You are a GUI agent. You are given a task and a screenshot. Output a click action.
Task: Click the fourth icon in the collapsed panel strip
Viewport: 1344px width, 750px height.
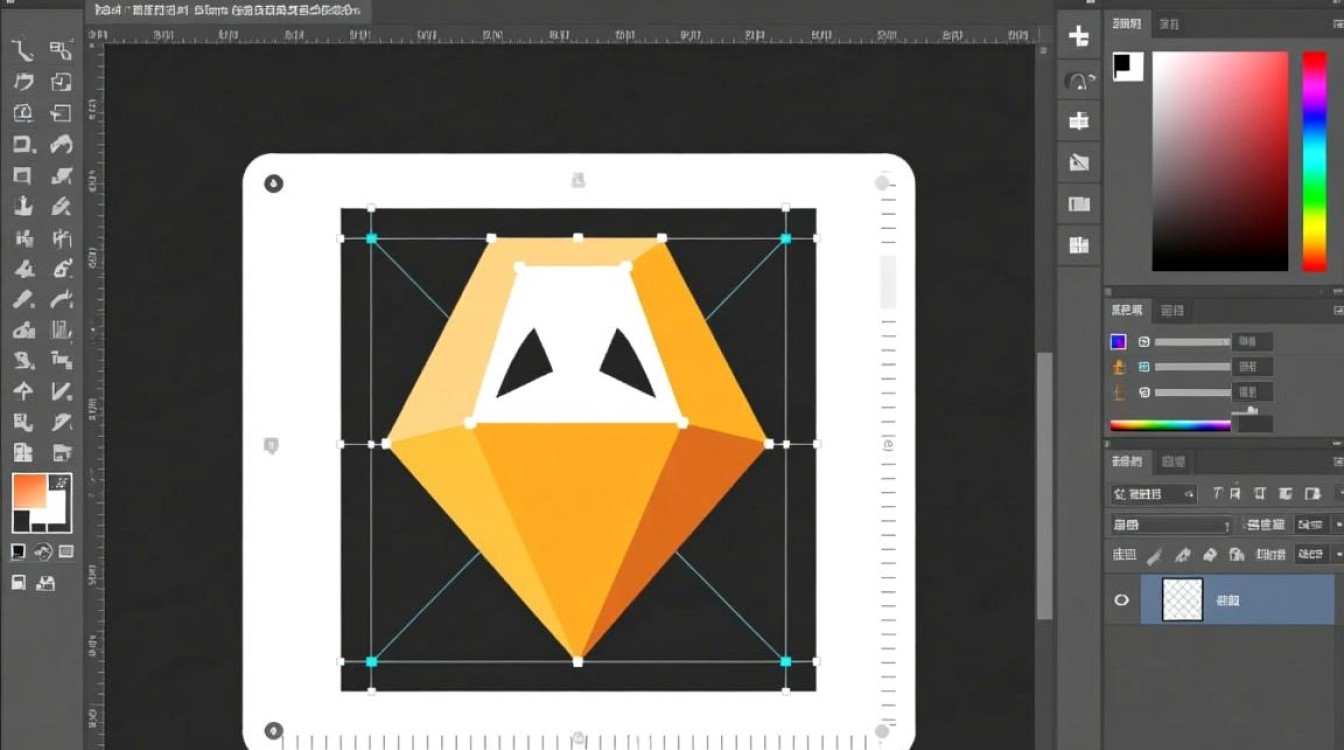pos(1079,162)
